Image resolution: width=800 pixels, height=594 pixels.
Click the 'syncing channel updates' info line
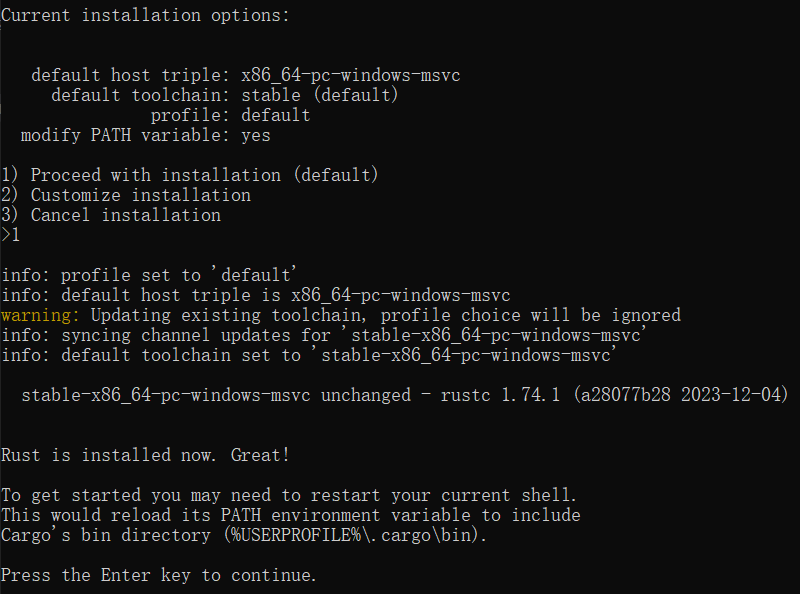click(324, 335)
